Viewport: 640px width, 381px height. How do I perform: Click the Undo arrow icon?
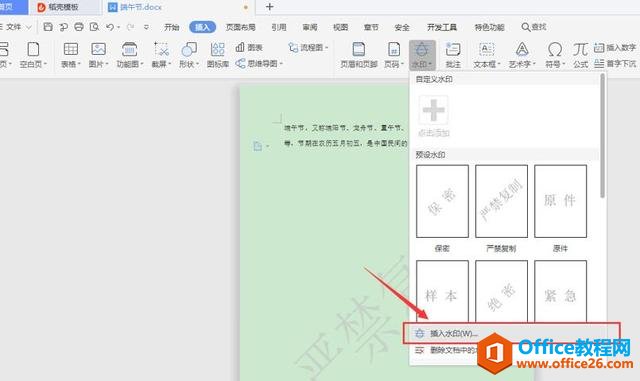tap(110, 27)
